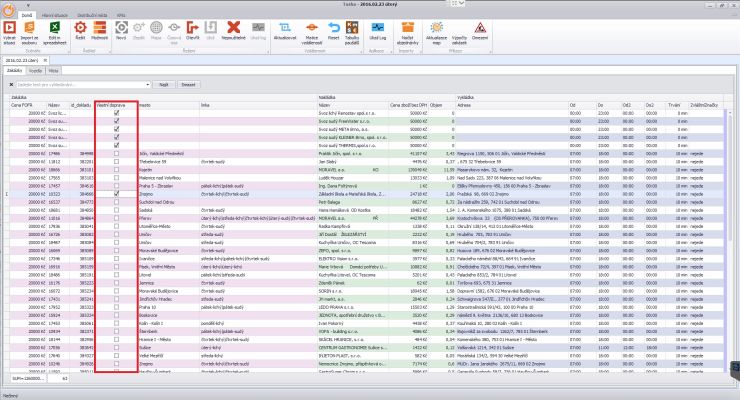This screenshot has width=740, height=400.
Task: Switch to KPIs ribbon tab
Action: pos(121,15)
